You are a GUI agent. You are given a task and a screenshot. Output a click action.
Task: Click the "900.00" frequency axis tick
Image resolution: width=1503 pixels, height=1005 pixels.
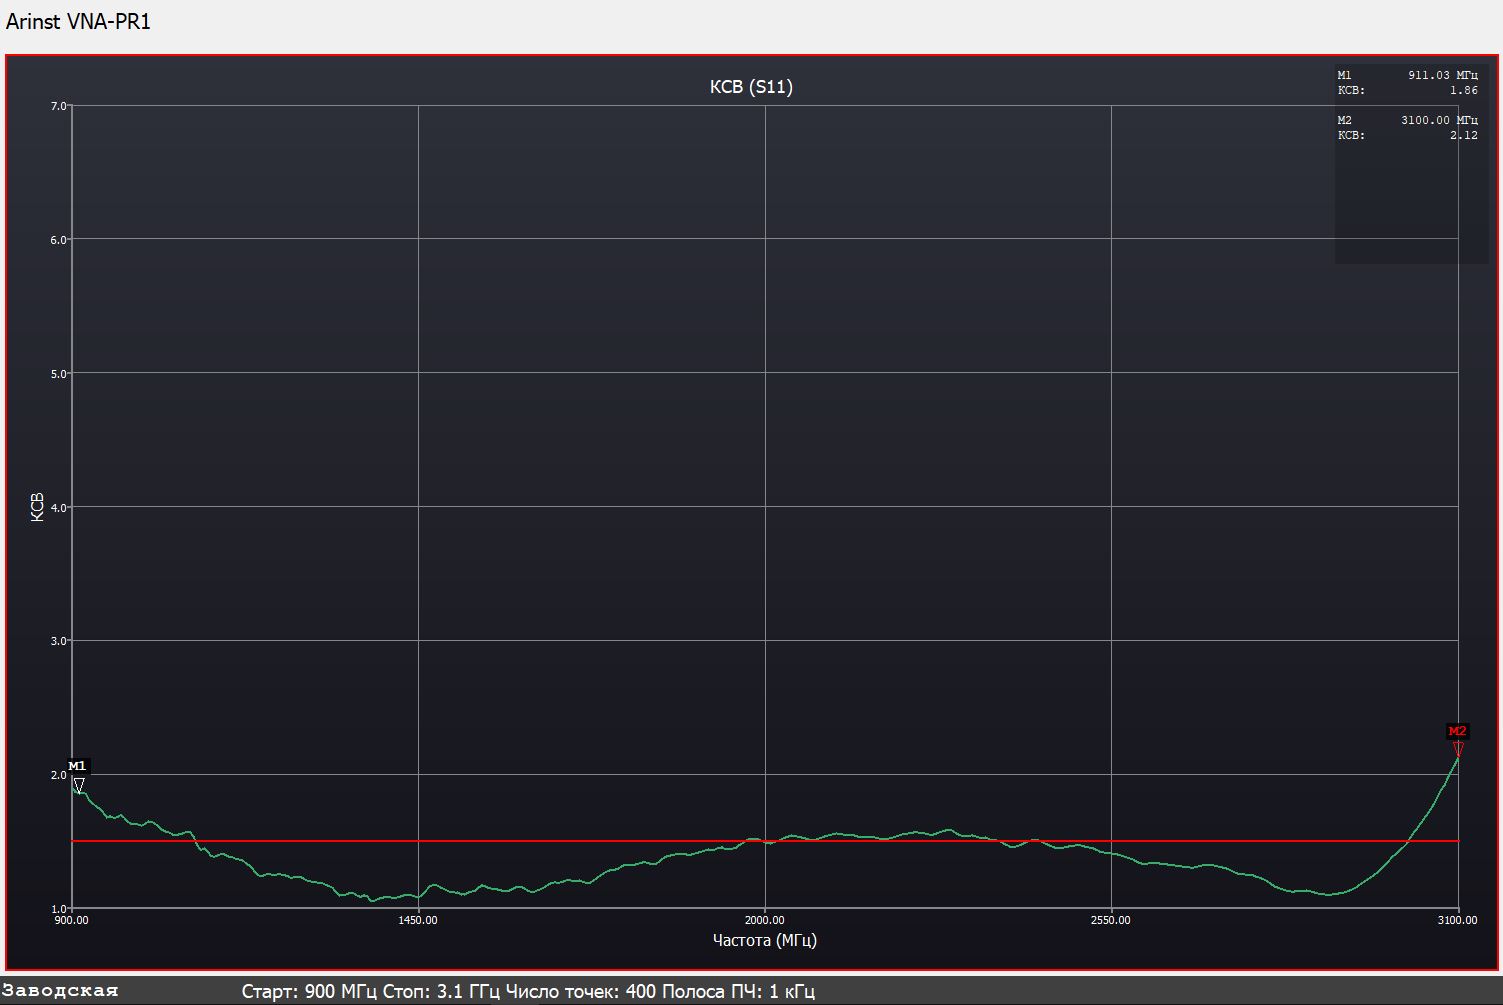(71, 920)
